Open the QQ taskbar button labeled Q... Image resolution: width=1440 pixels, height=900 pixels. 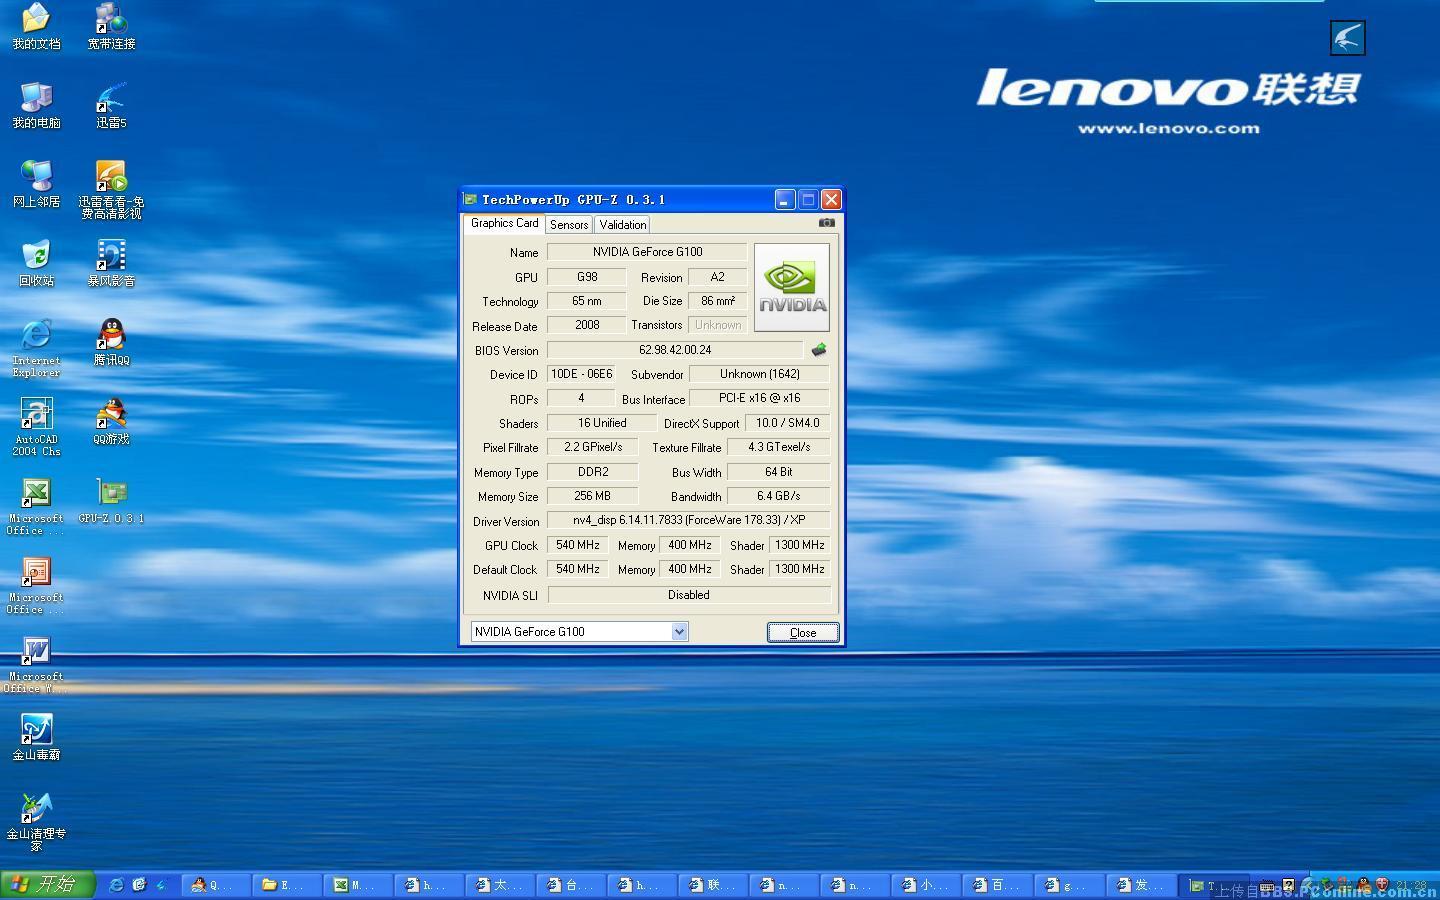218,885
